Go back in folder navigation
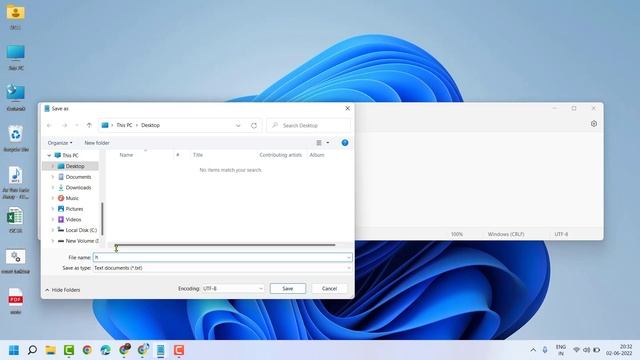 49,125
